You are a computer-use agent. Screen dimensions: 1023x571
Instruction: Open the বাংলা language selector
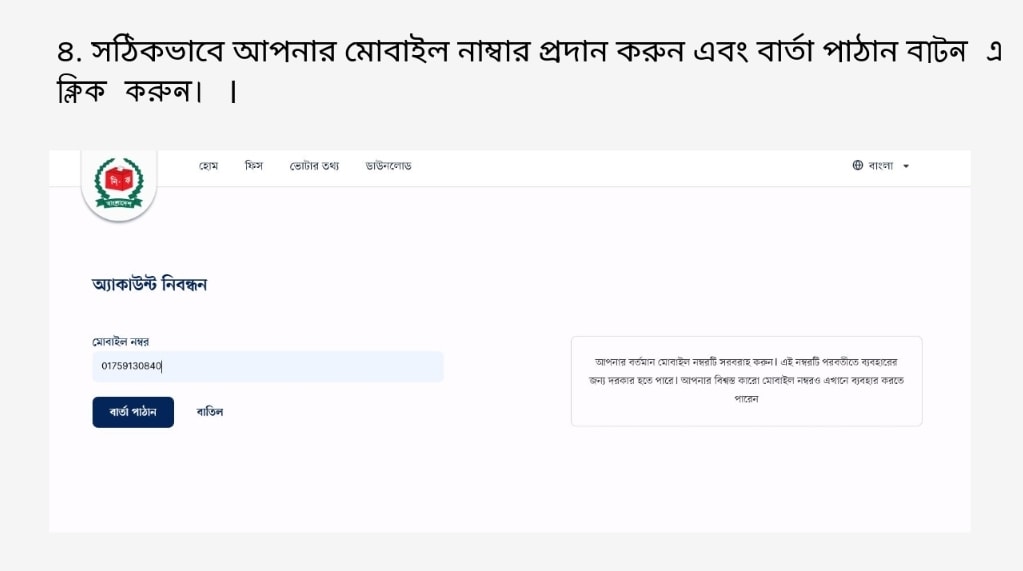click(x=880, y=165)
